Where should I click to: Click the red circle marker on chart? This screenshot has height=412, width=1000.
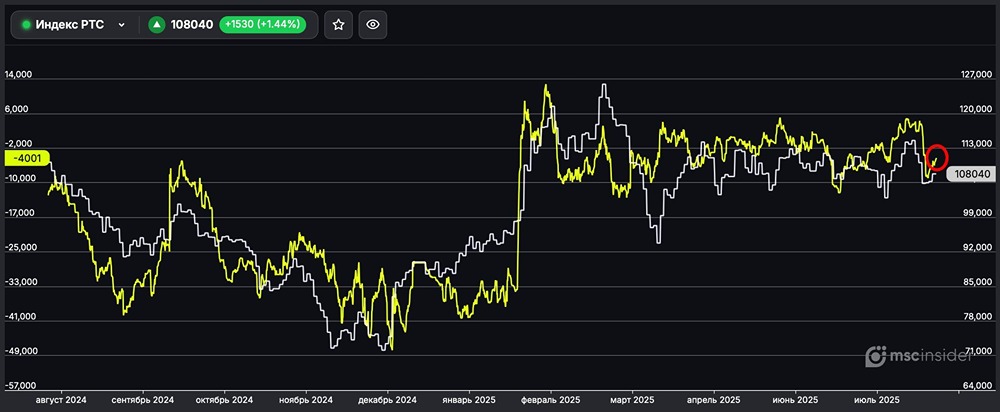coord(937,157)
